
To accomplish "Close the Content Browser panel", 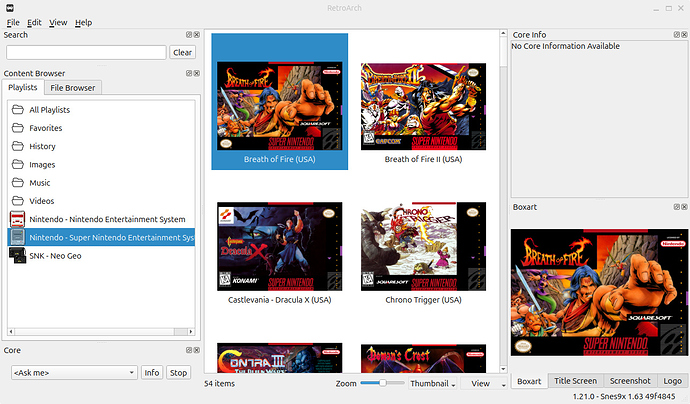I will click(x=197, y=73).
